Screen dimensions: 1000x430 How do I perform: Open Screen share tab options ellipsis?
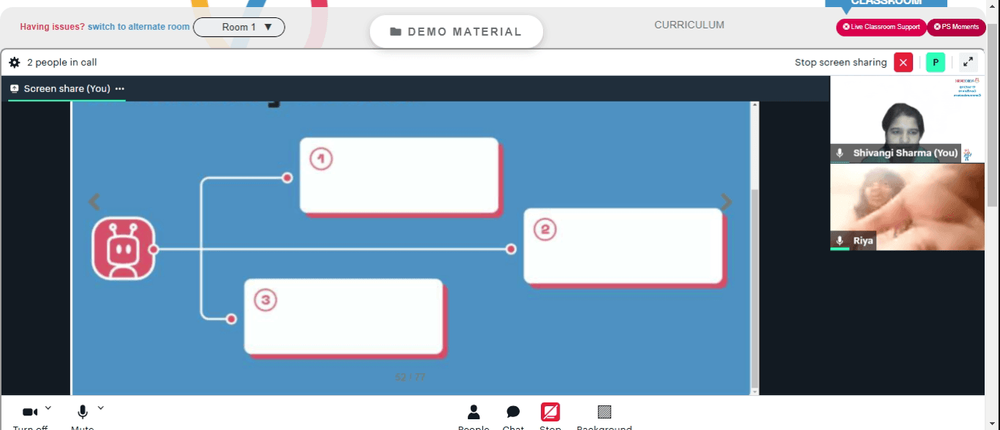120,89
